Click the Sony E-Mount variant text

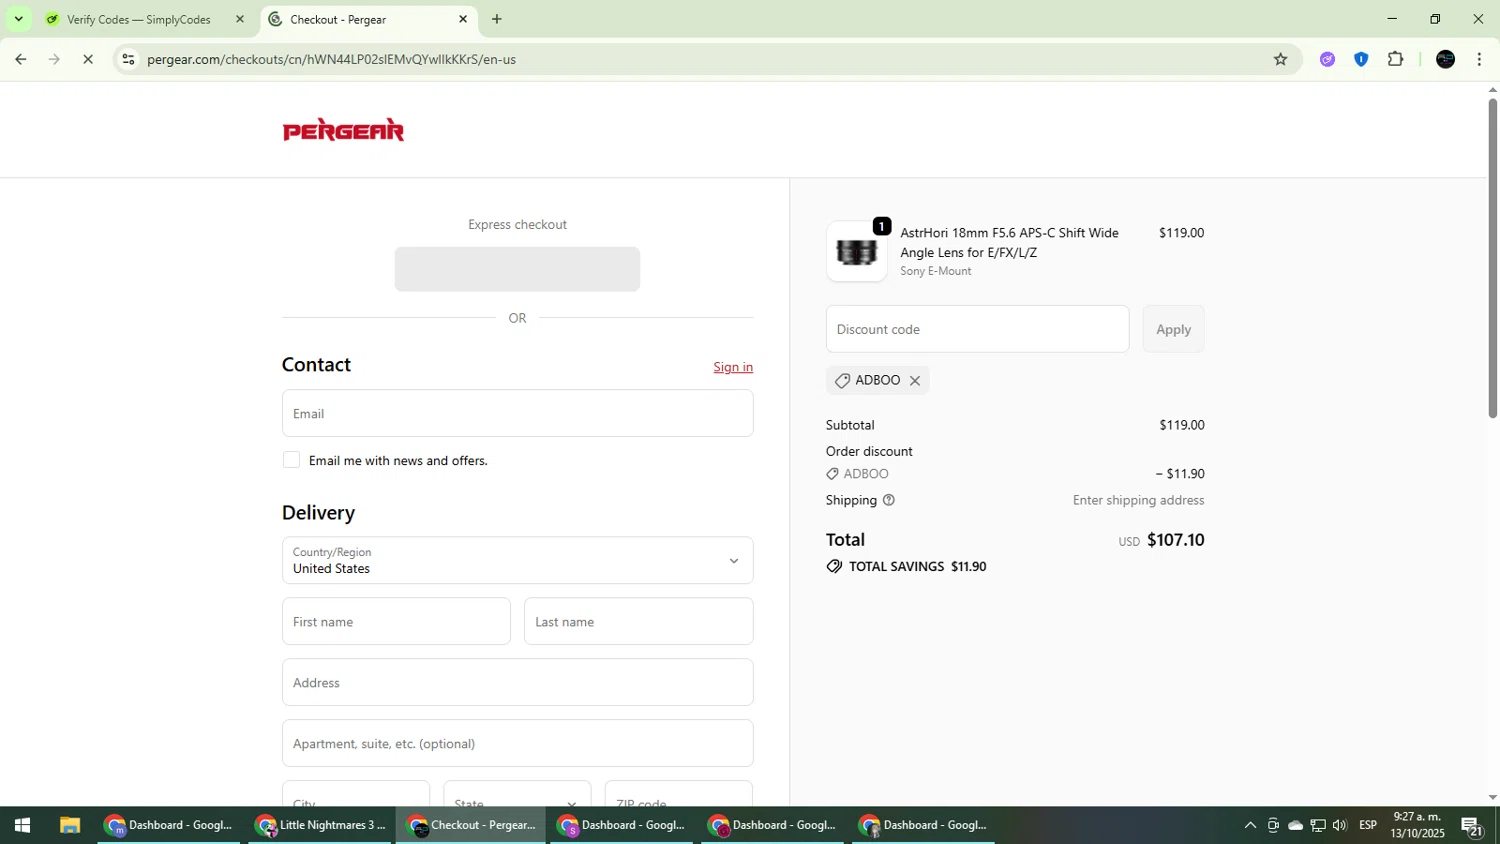(936, 271)
